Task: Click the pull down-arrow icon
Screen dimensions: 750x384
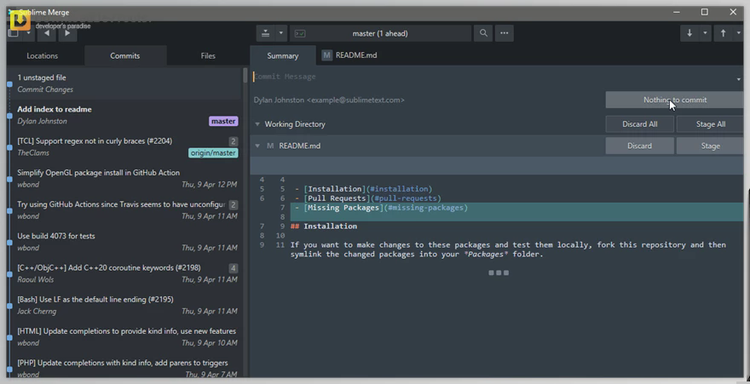Action: 689,33
